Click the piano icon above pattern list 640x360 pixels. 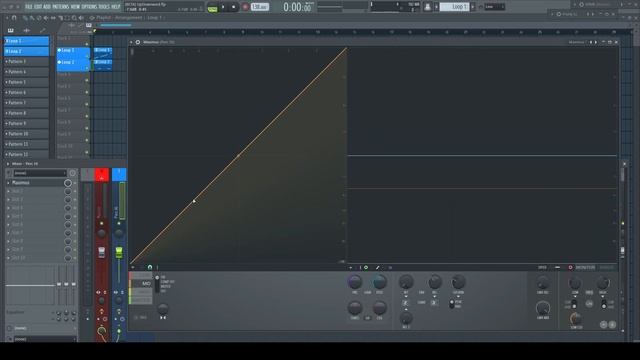click(x=11, y=30)
